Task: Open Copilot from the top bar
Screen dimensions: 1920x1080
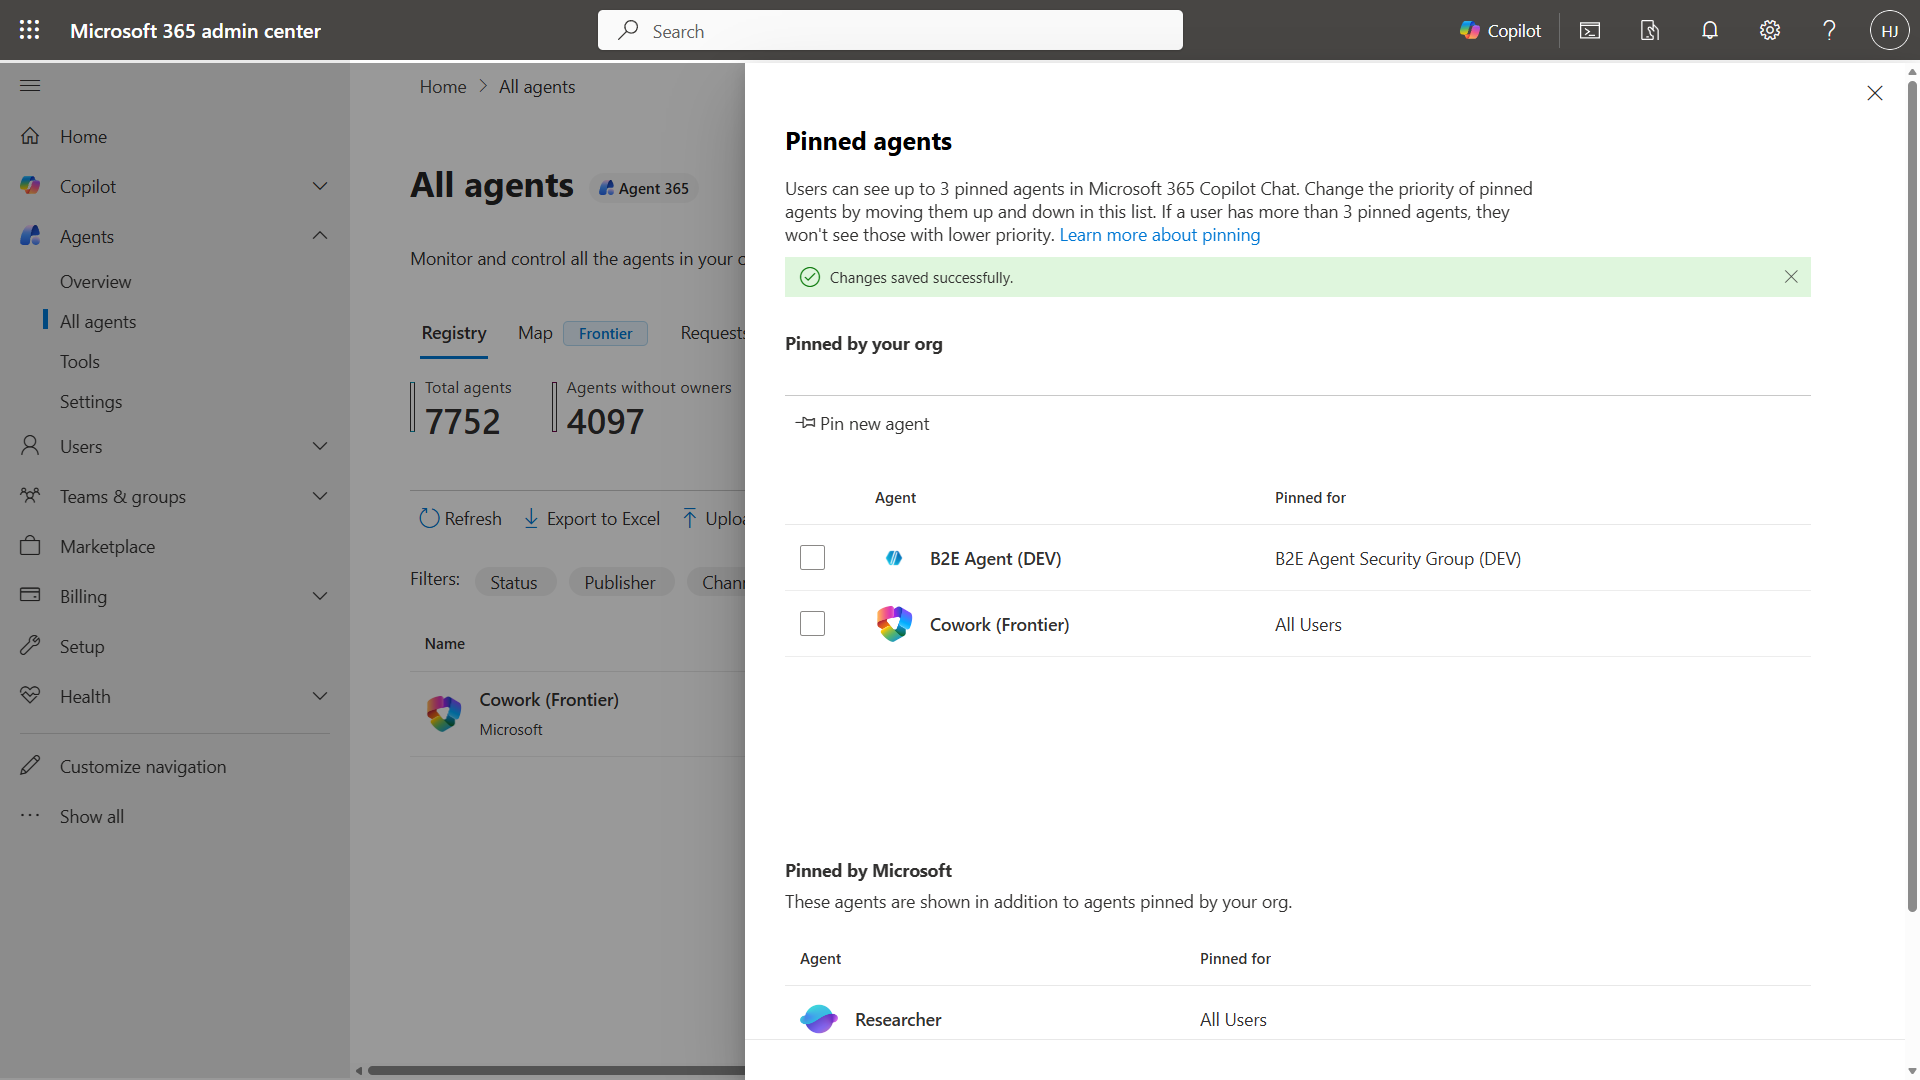Action: coord(1500,30)
